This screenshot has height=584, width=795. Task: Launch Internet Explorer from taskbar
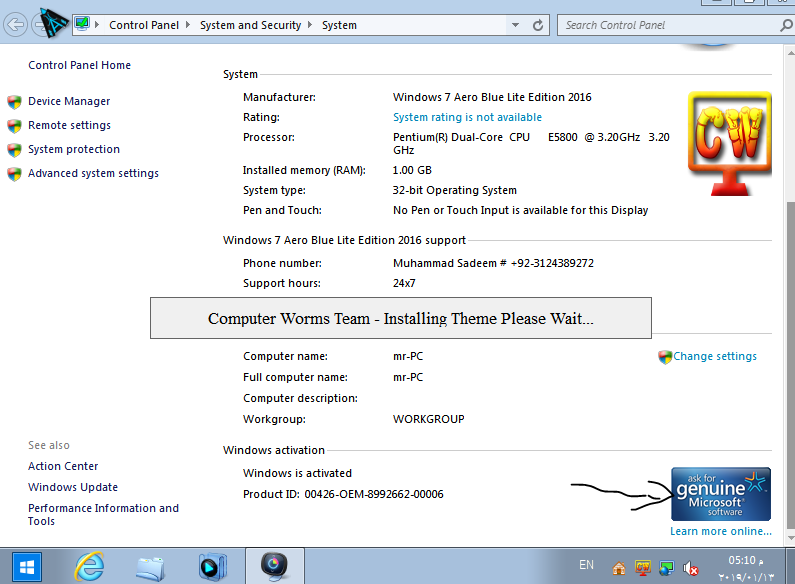89,566
